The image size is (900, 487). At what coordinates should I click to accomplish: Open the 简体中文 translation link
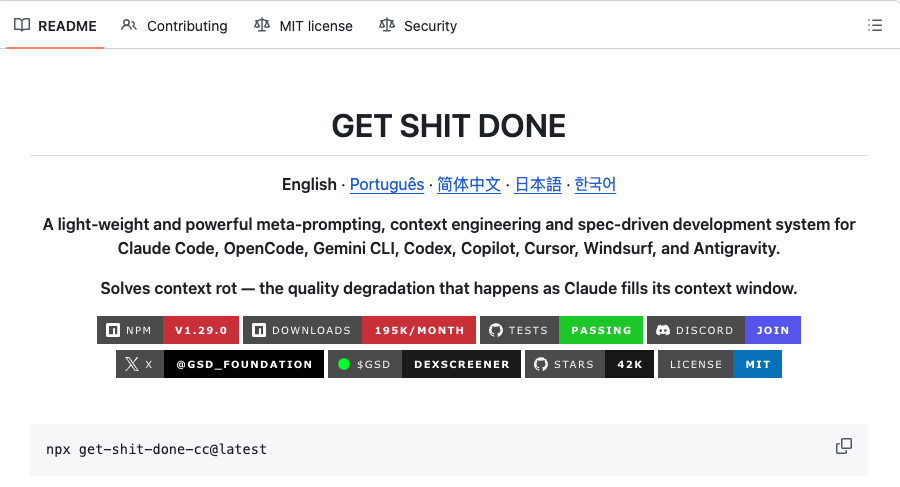tap(469, 184)
